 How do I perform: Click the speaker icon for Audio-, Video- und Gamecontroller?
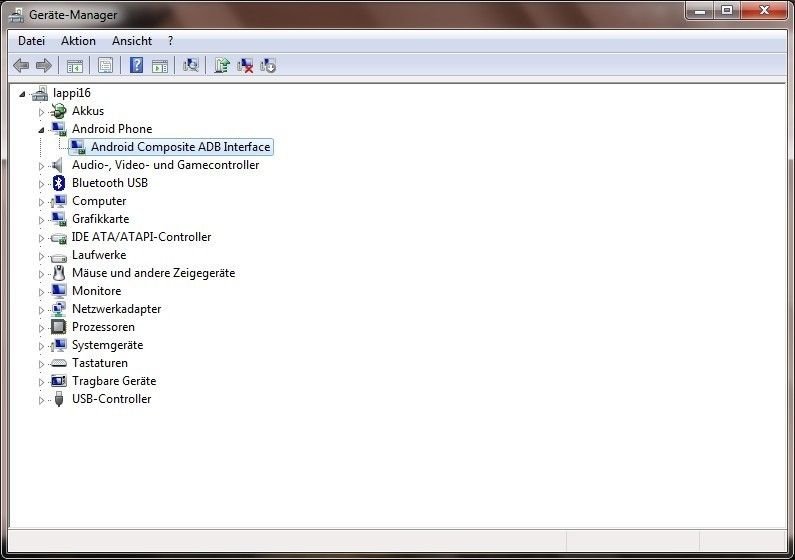tap(58, 165)
